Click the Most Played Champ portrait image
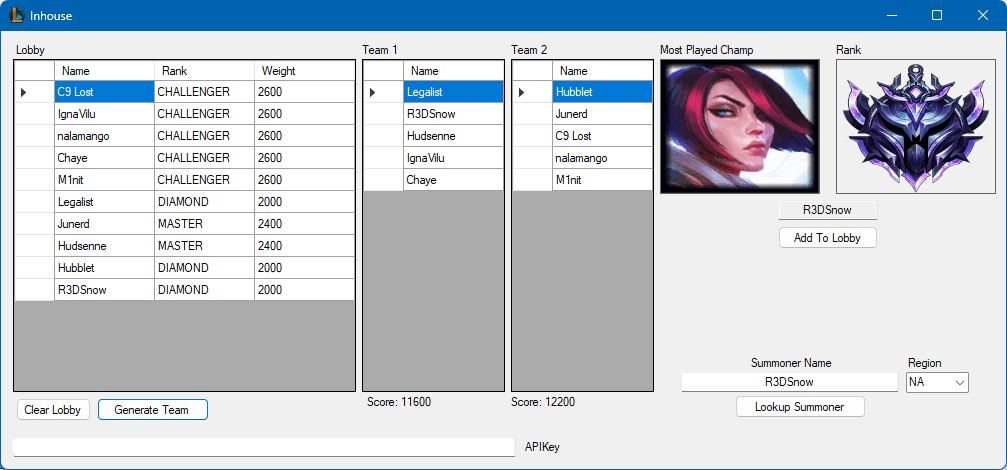Screen dimensions: 1007x470 [739, 126]
